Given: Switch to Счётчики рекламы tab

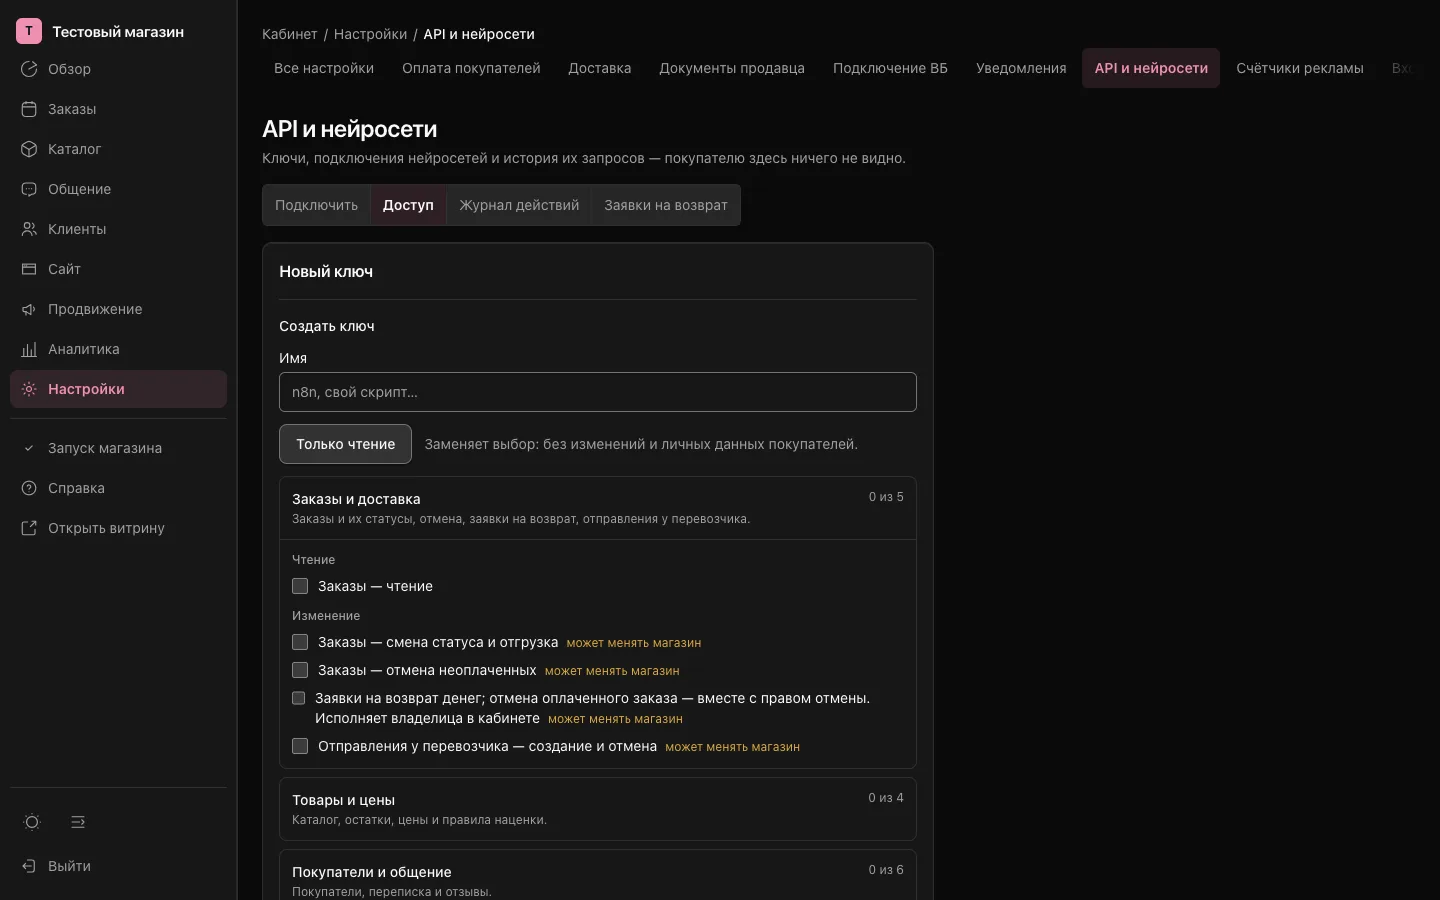Looking at the screenshot, I should point(1300,68).
